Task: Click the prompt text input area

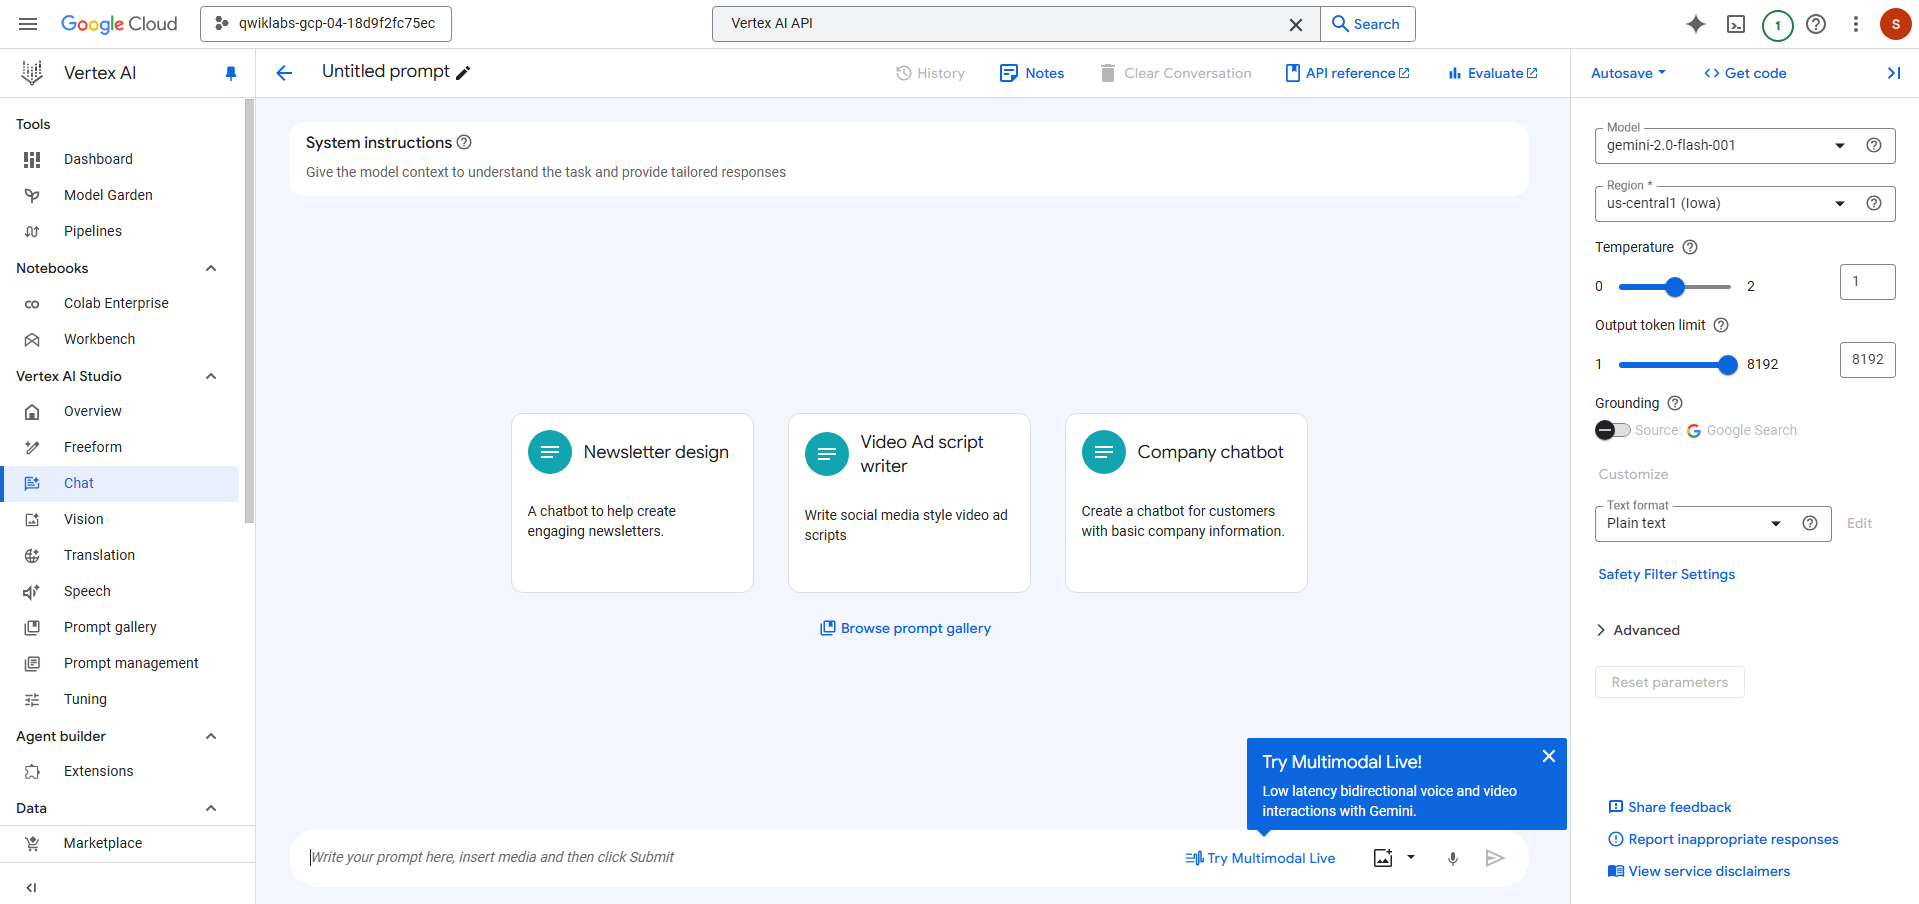Action: coord(740,857)
